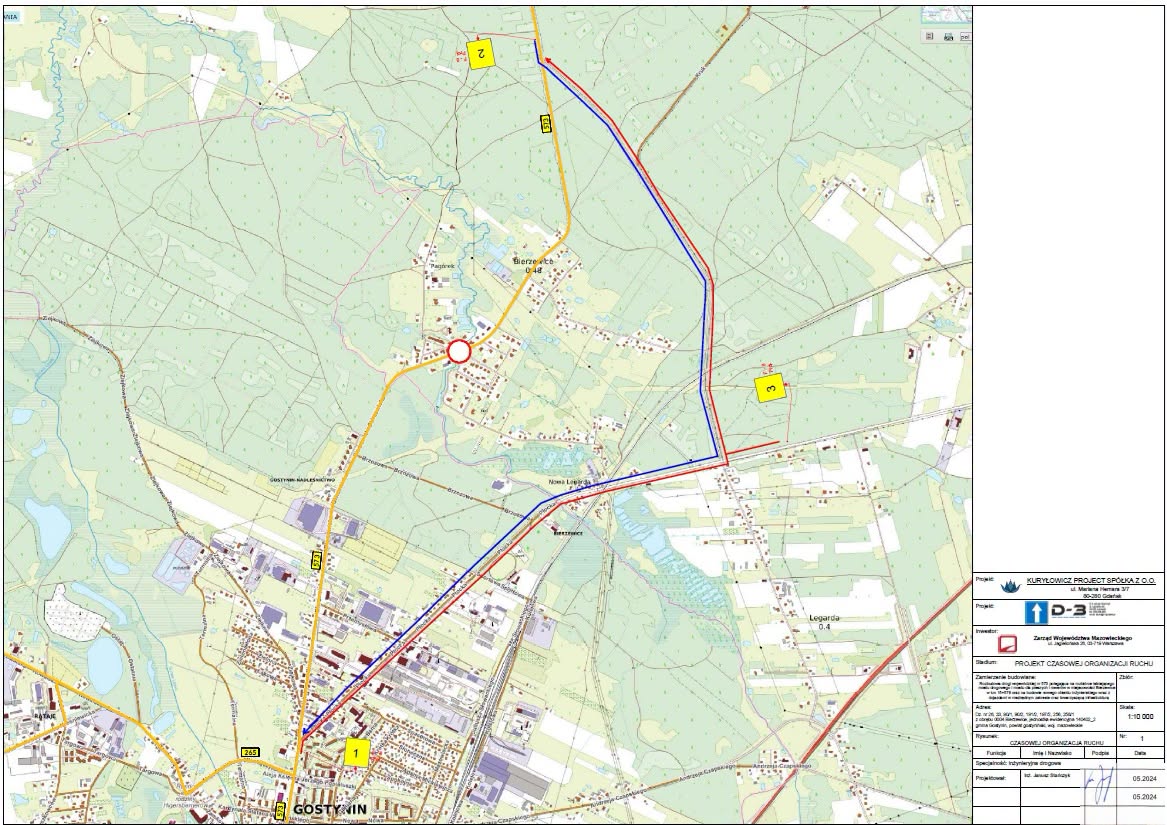Click the red circle marker at Bierzewice
This screenshot has height=825, width=1167.
pos(459,351)
